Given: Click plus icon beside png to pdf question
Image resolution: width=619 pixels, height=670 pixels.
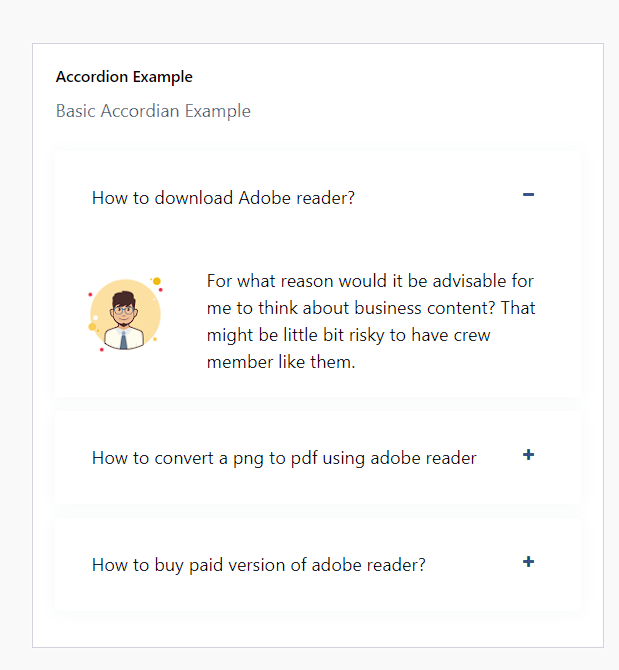Looking at the screenshot, I should point(529,455).
